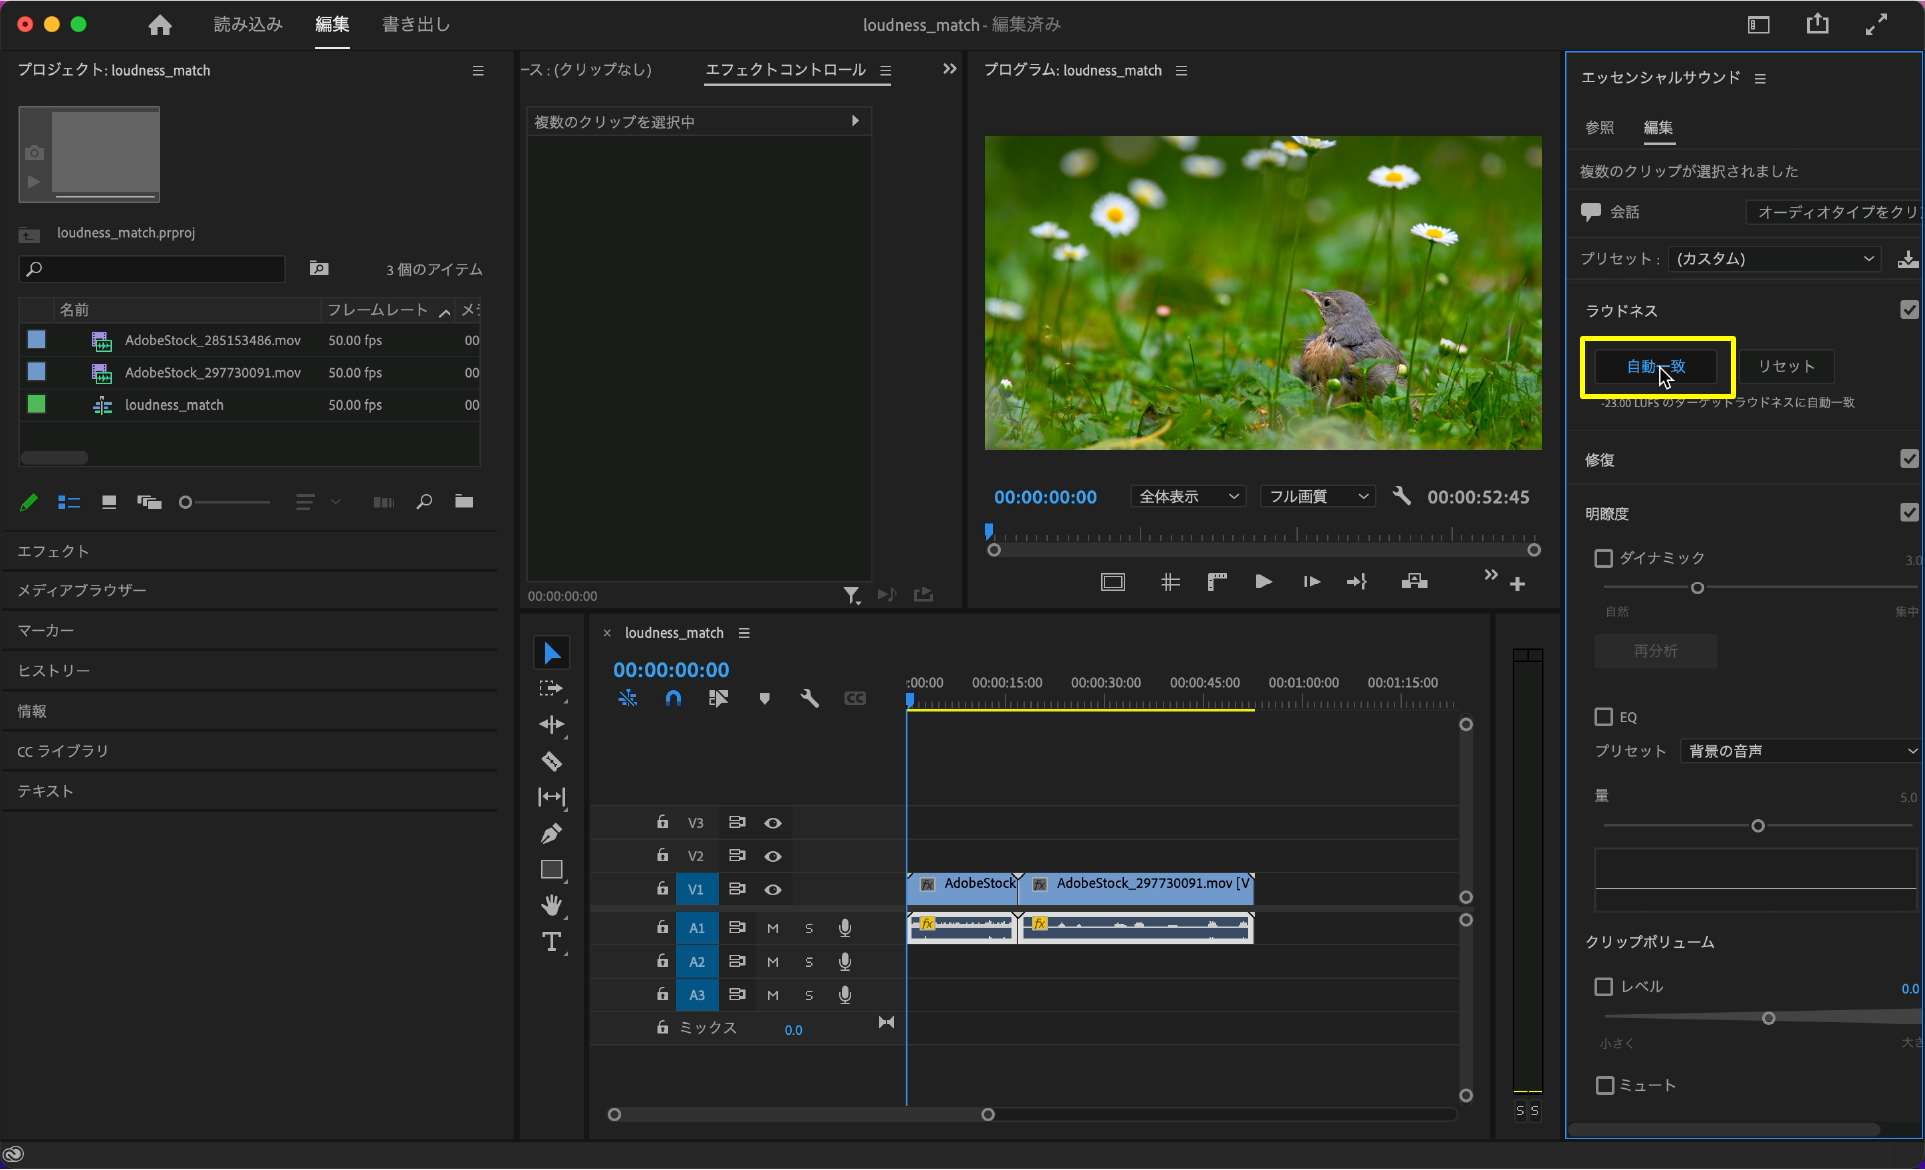Viewport: 1925px width, 1170px height.
Task: Switch to the 参照 tab
Action: [x=1599, y=128]
